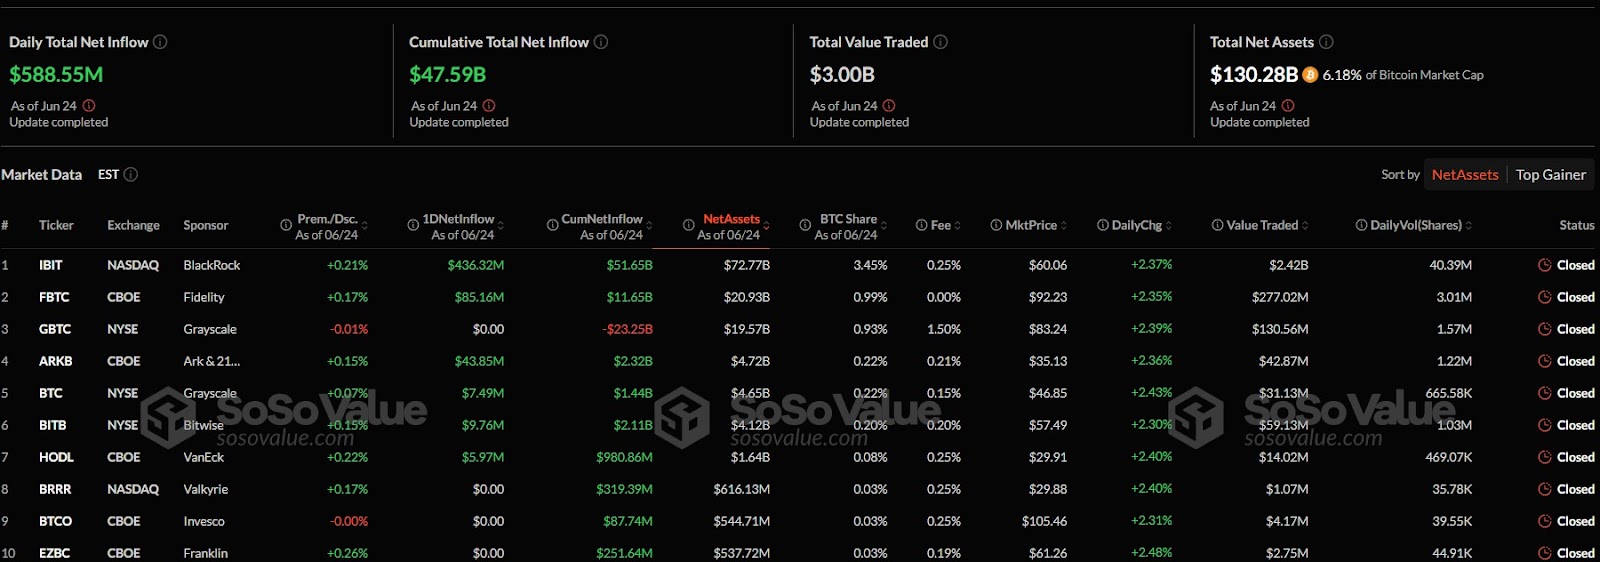Click info icon before MktPrice column header

996,225
